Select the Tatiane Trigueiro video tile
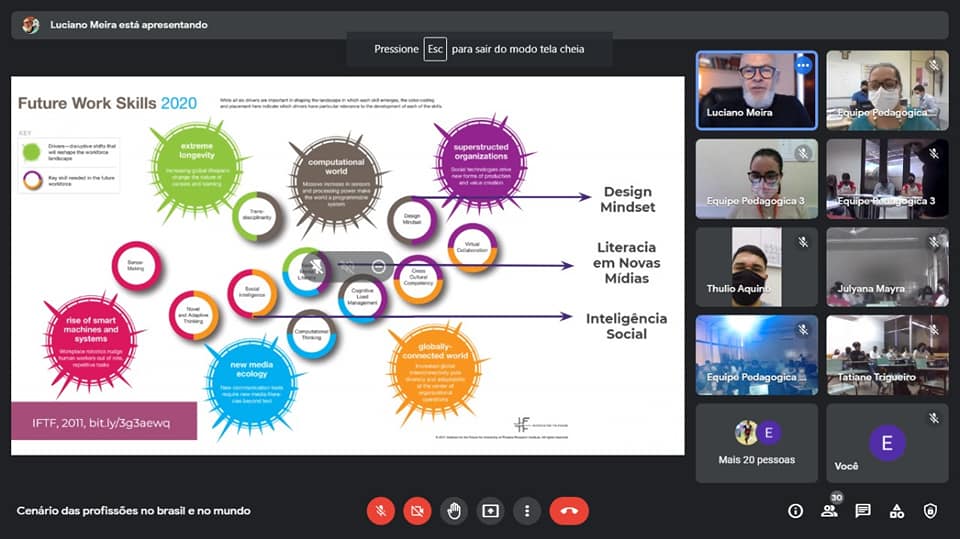The width and height of the screenshot is (960, 539). click(x=887, y=355)
